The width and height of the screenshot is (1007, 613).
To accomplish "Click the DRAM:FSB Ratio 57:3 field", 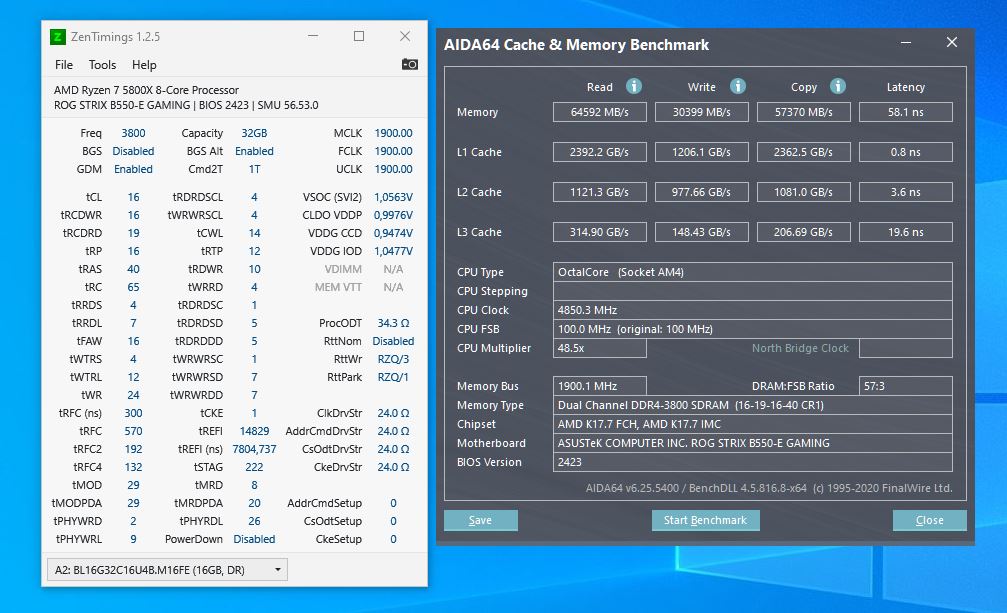I will click(x=905, y=385).
